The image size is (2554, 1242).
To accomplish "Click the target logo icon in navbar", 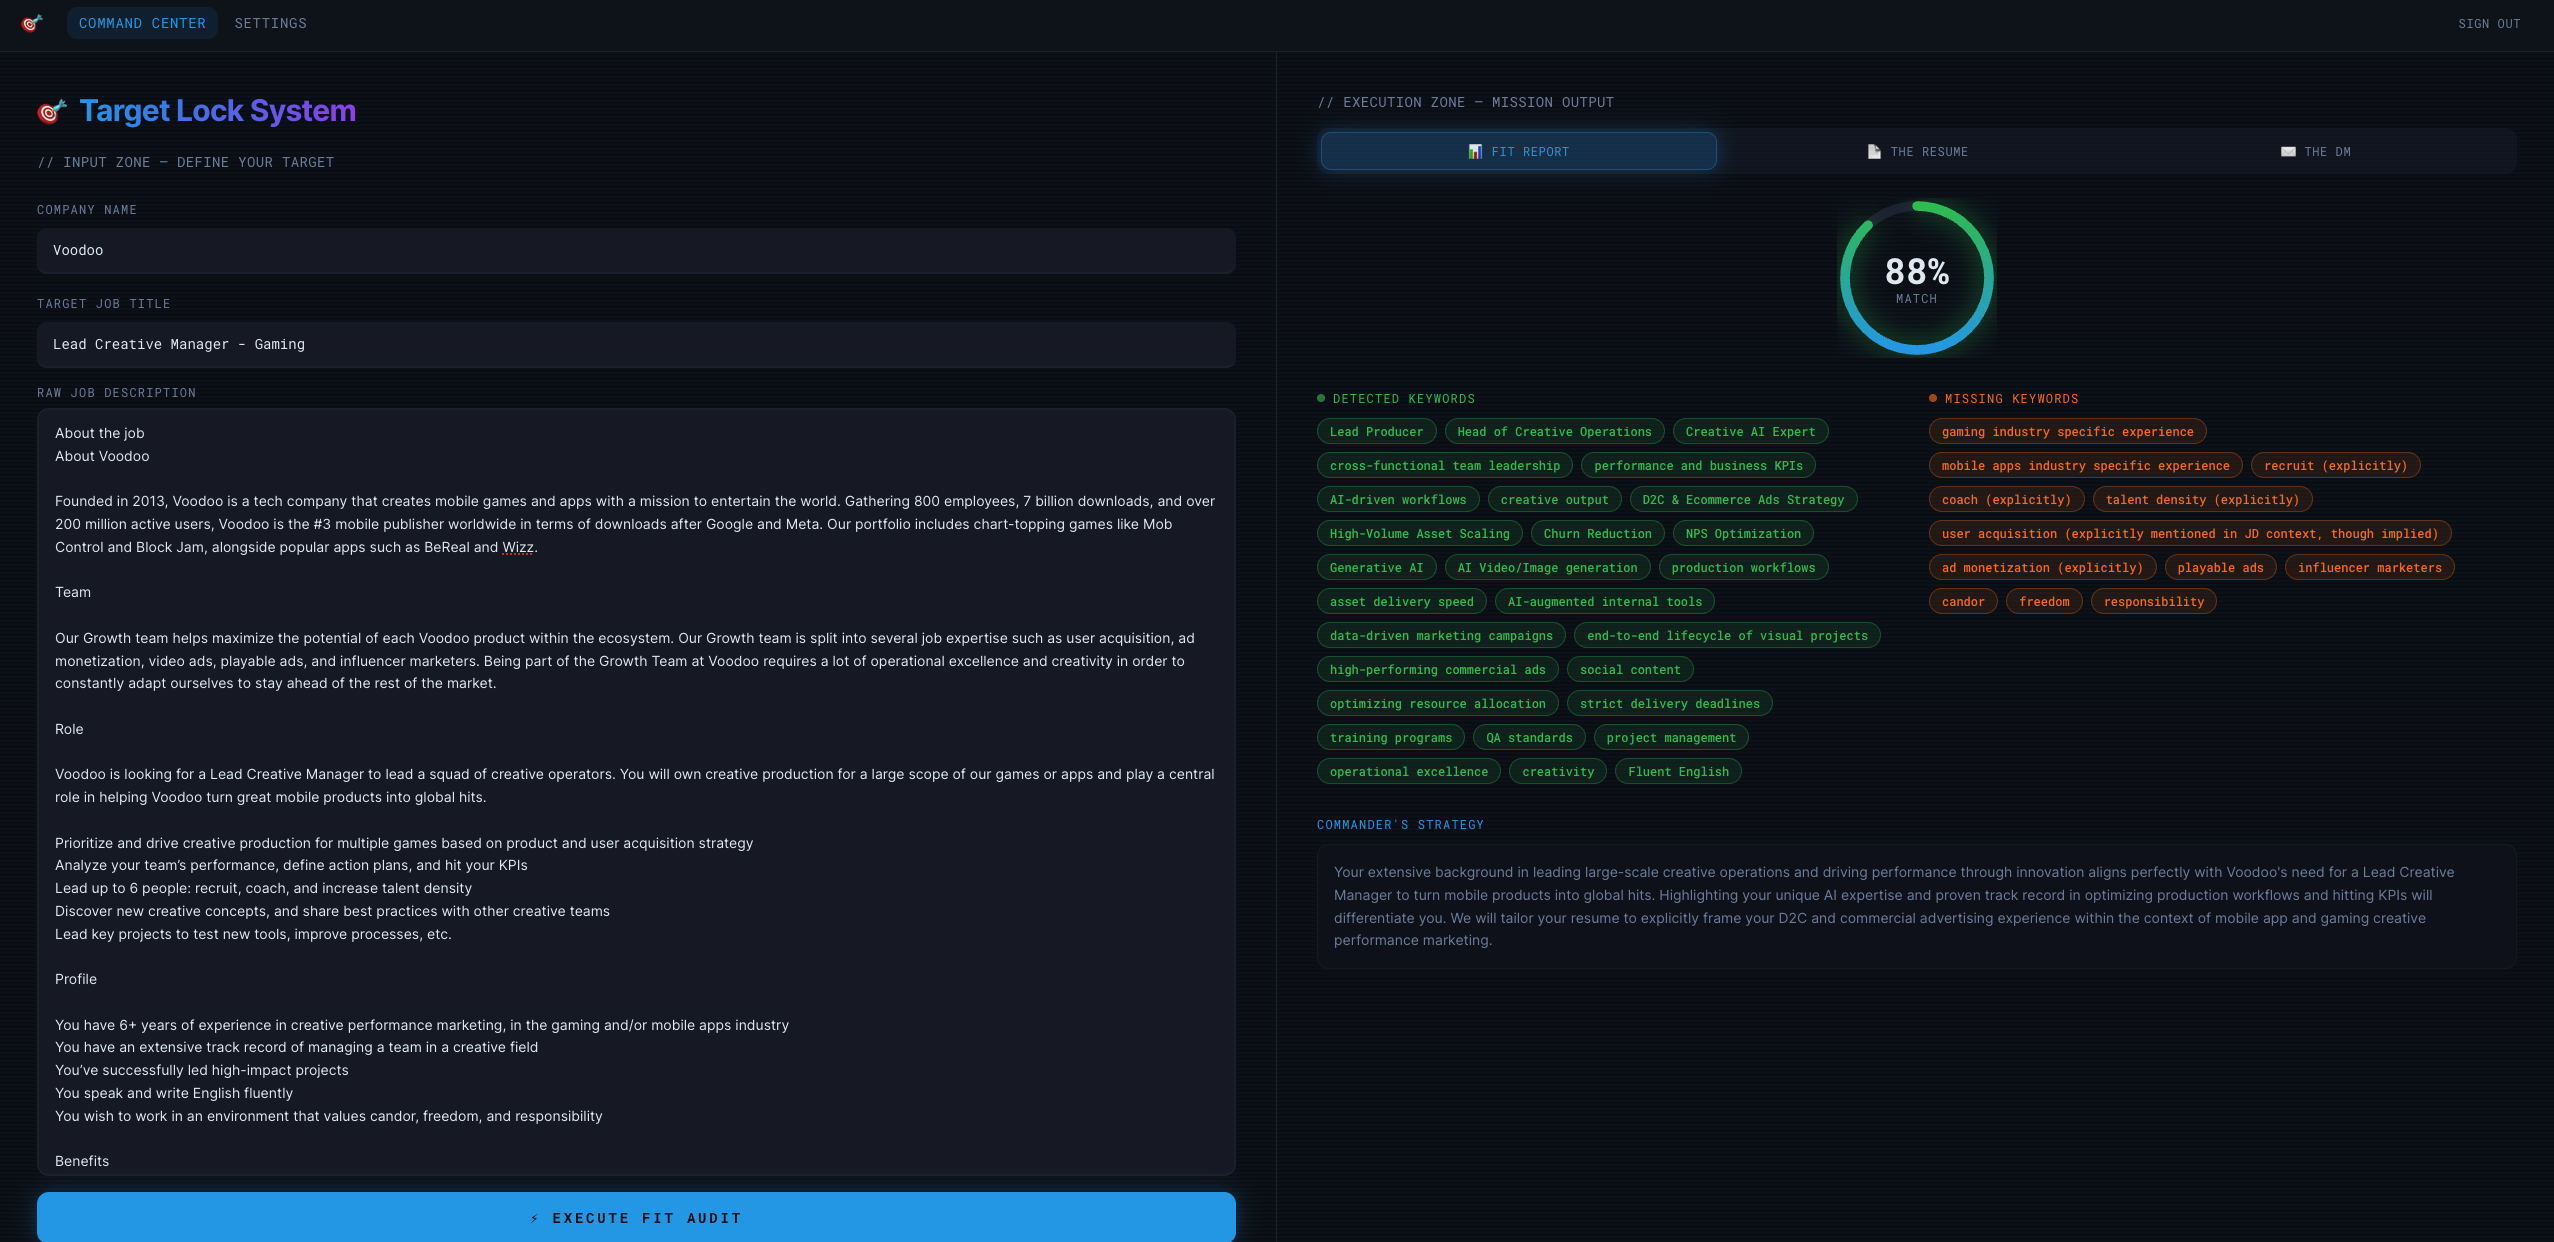I will coord(32,23).
